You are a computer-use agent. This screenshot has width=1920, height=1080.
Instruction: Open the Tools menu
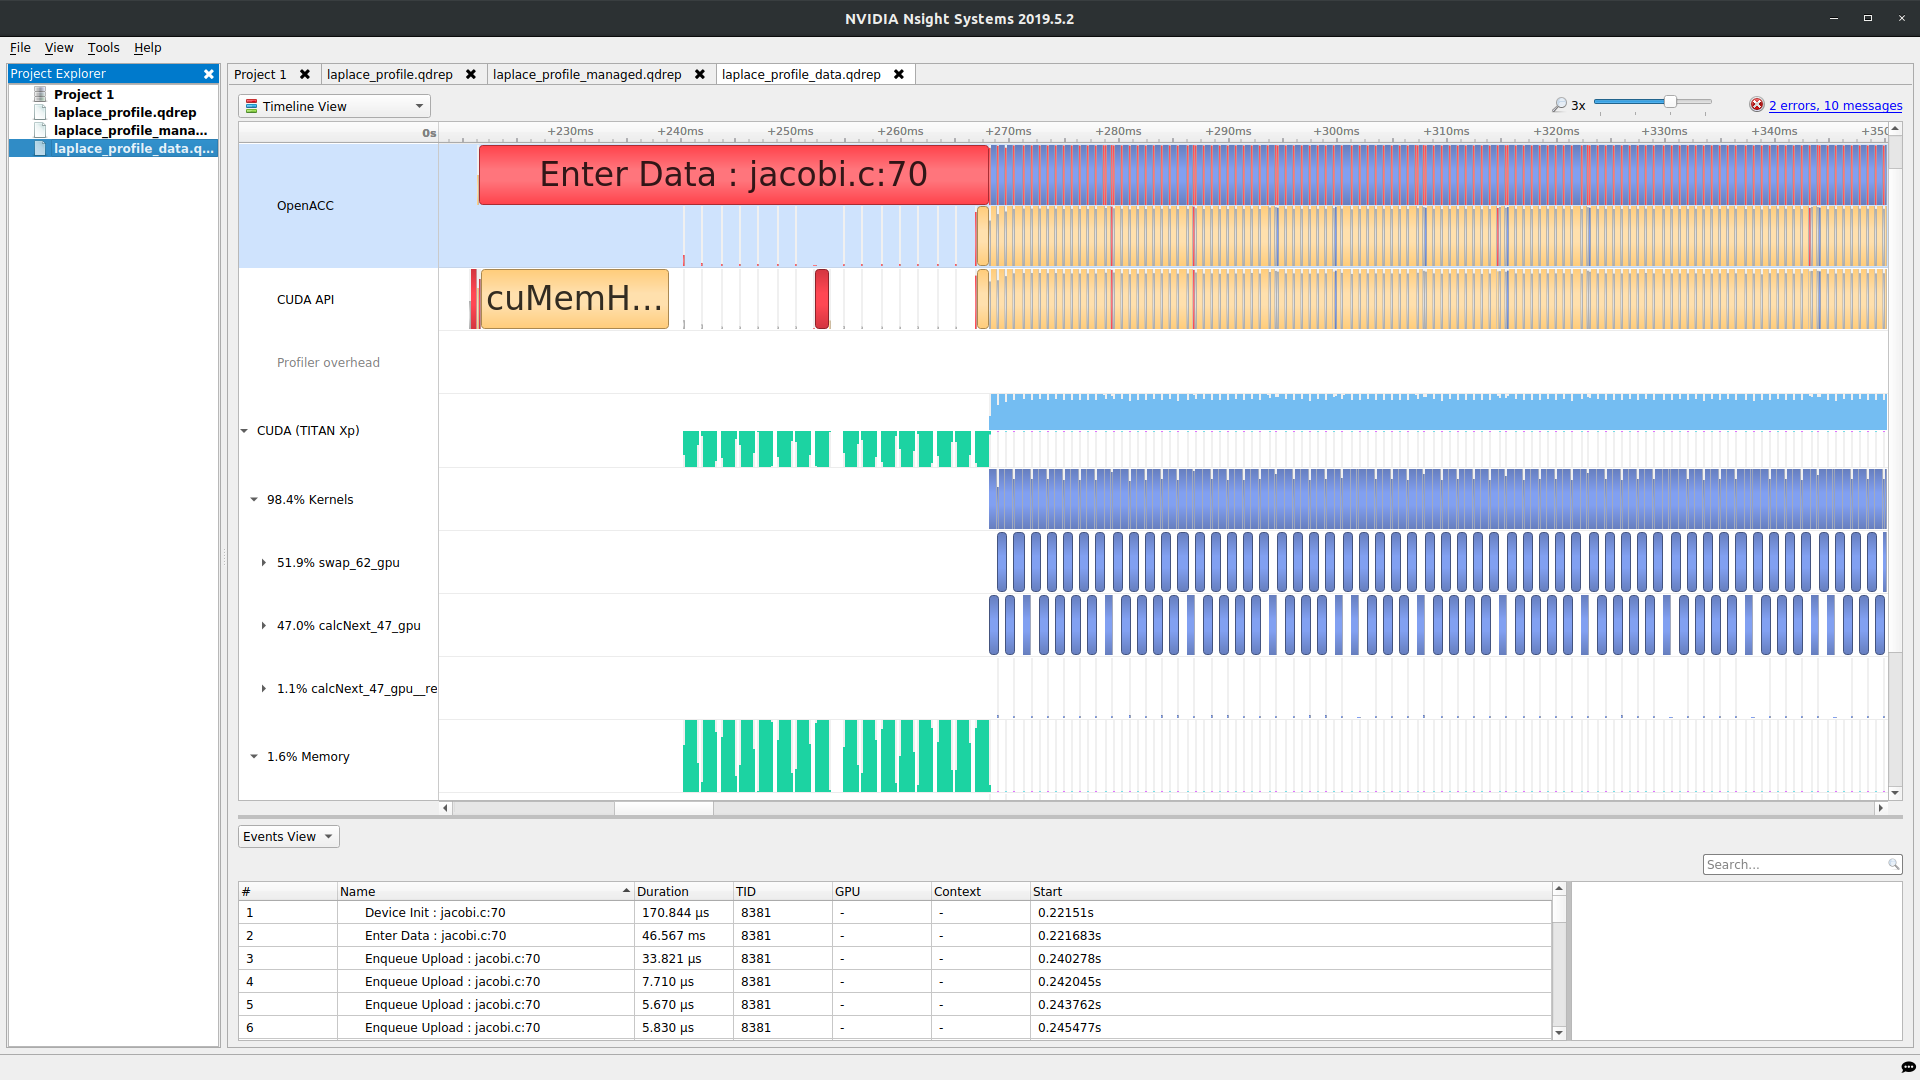pos(103,47)
